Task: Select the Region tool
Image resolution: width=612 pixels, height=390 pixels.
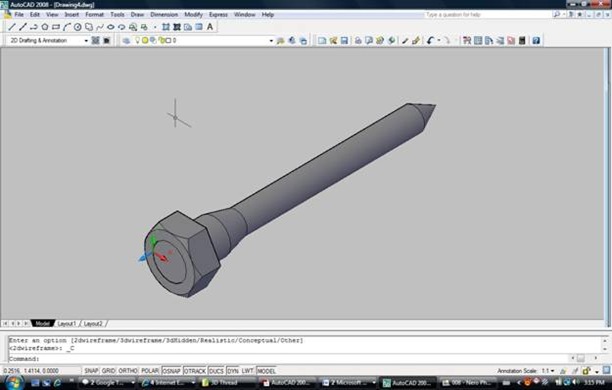Action: click(188, 27)
